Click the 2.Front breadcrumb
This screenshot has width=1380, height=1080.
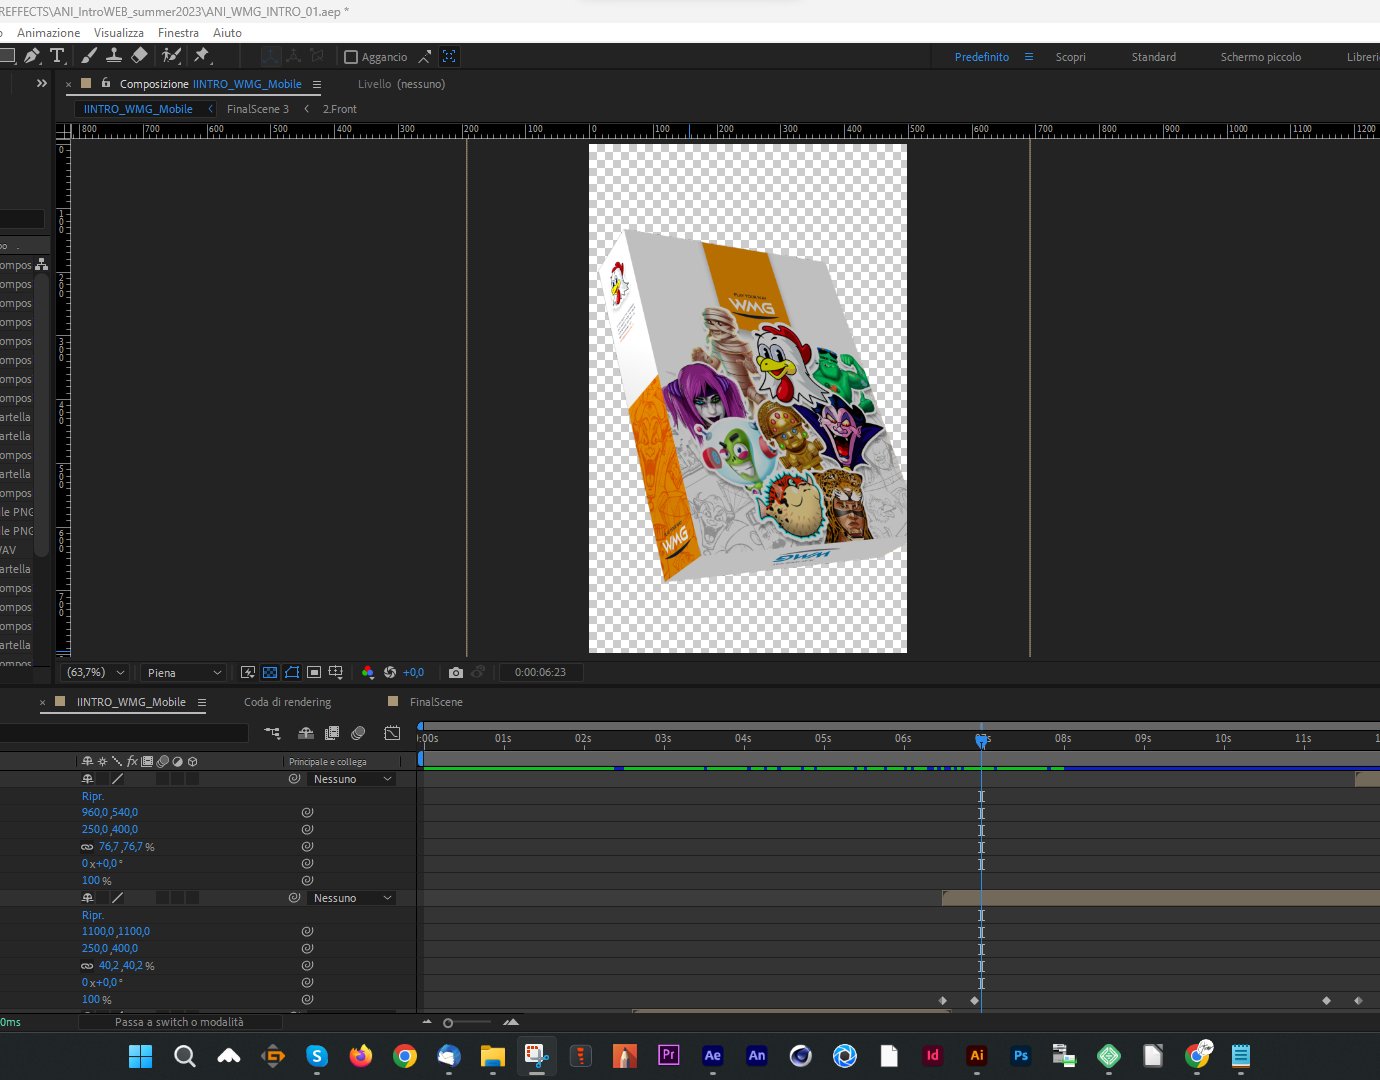click(x=339, y=109)
